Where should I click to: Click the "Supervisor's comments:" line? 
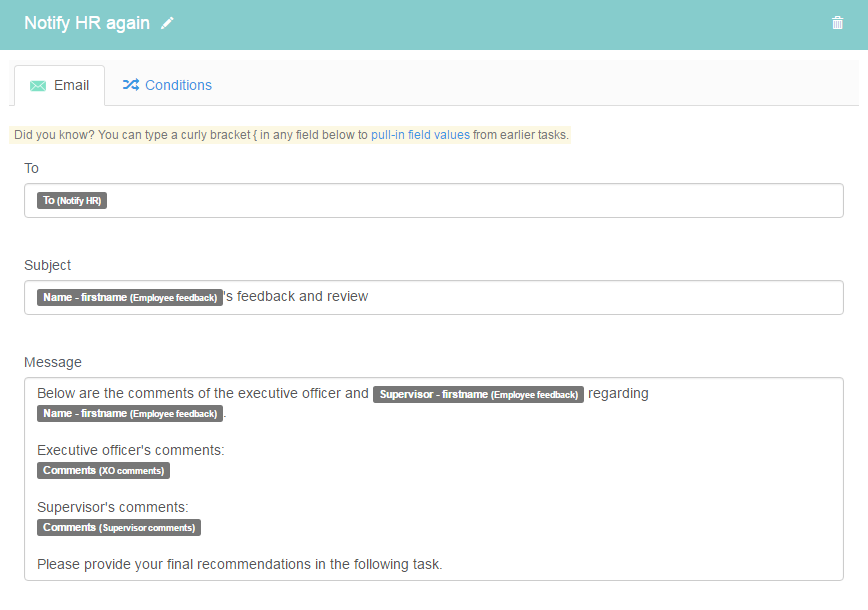coord(113,507)
